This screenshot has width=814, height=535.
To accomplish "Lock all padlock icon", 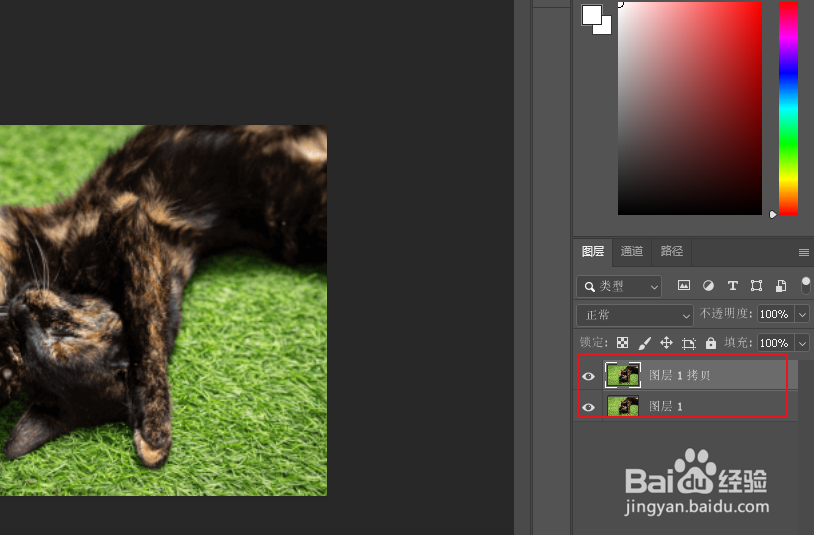I will point(711,342).
